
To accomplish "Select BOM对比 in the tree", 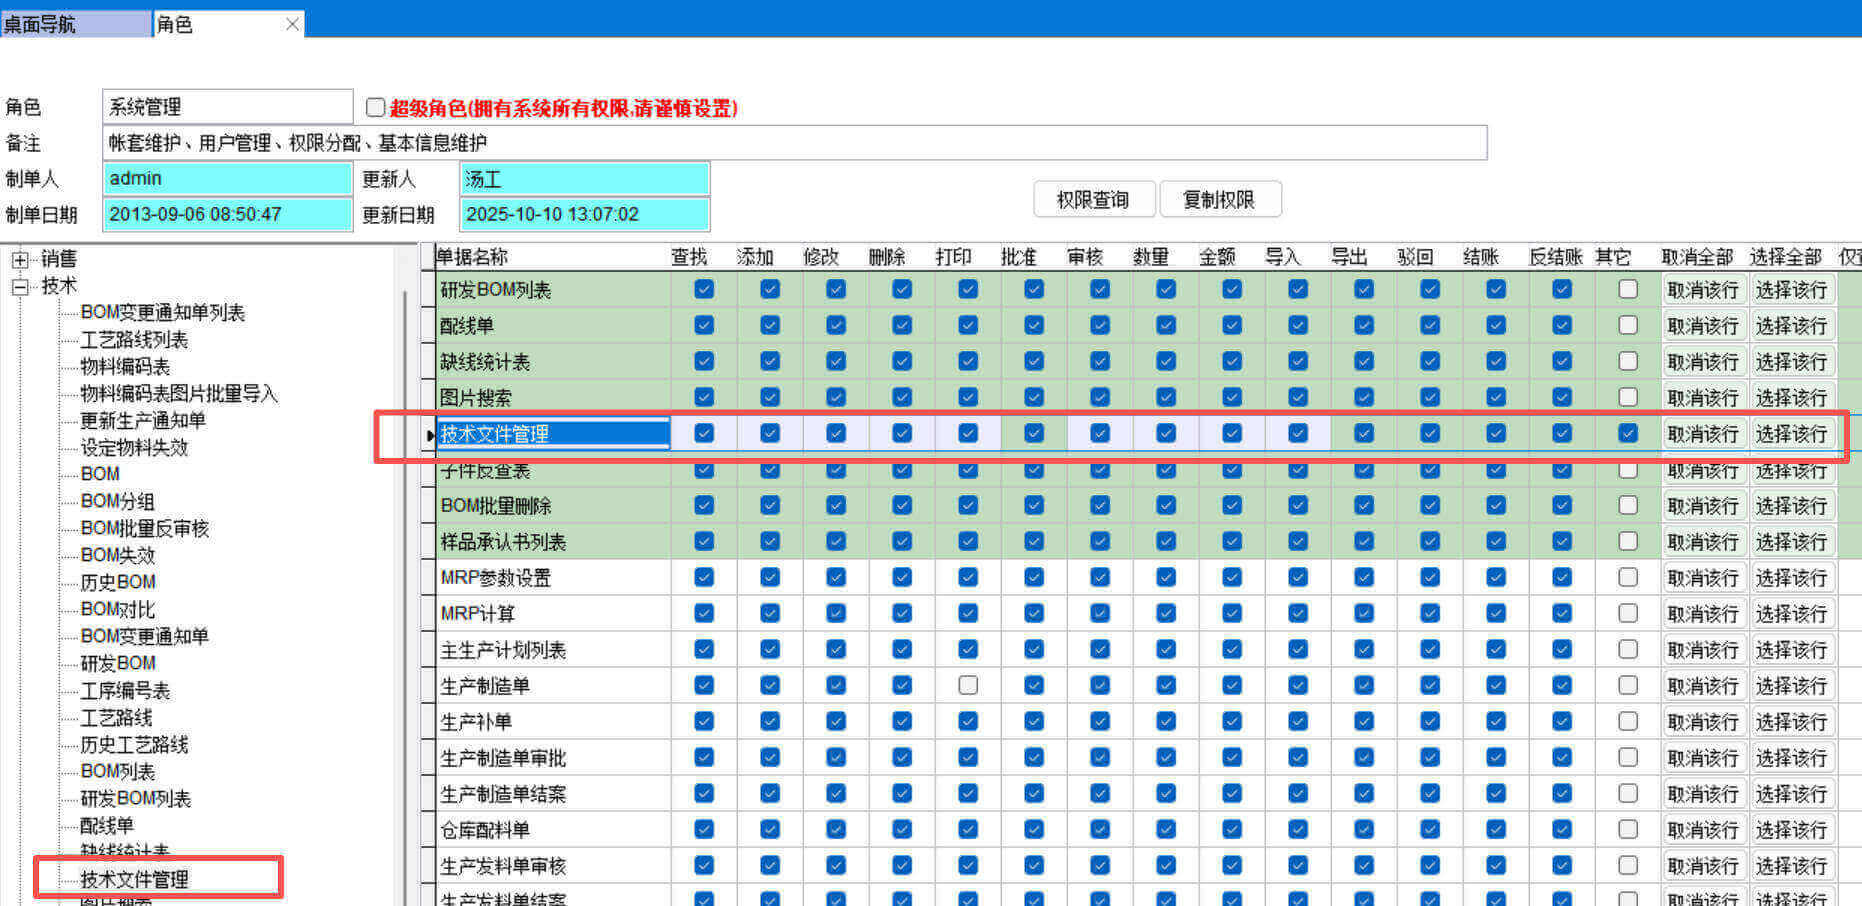I will [x=118, y=609].
